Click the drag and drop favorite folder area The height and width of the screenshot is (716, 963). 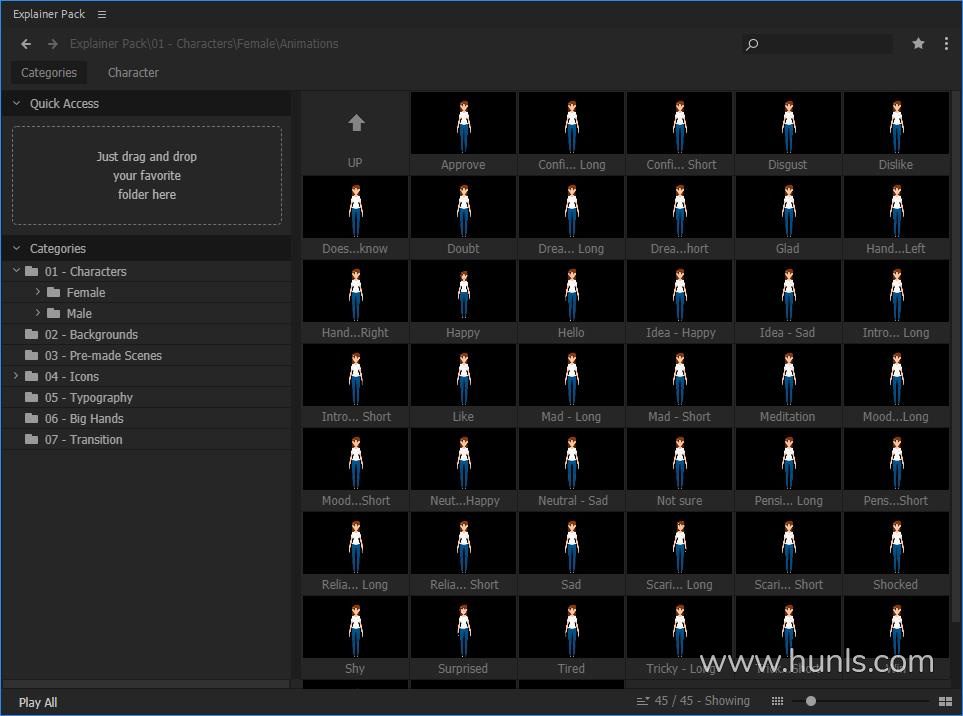[x=147, y=176]
